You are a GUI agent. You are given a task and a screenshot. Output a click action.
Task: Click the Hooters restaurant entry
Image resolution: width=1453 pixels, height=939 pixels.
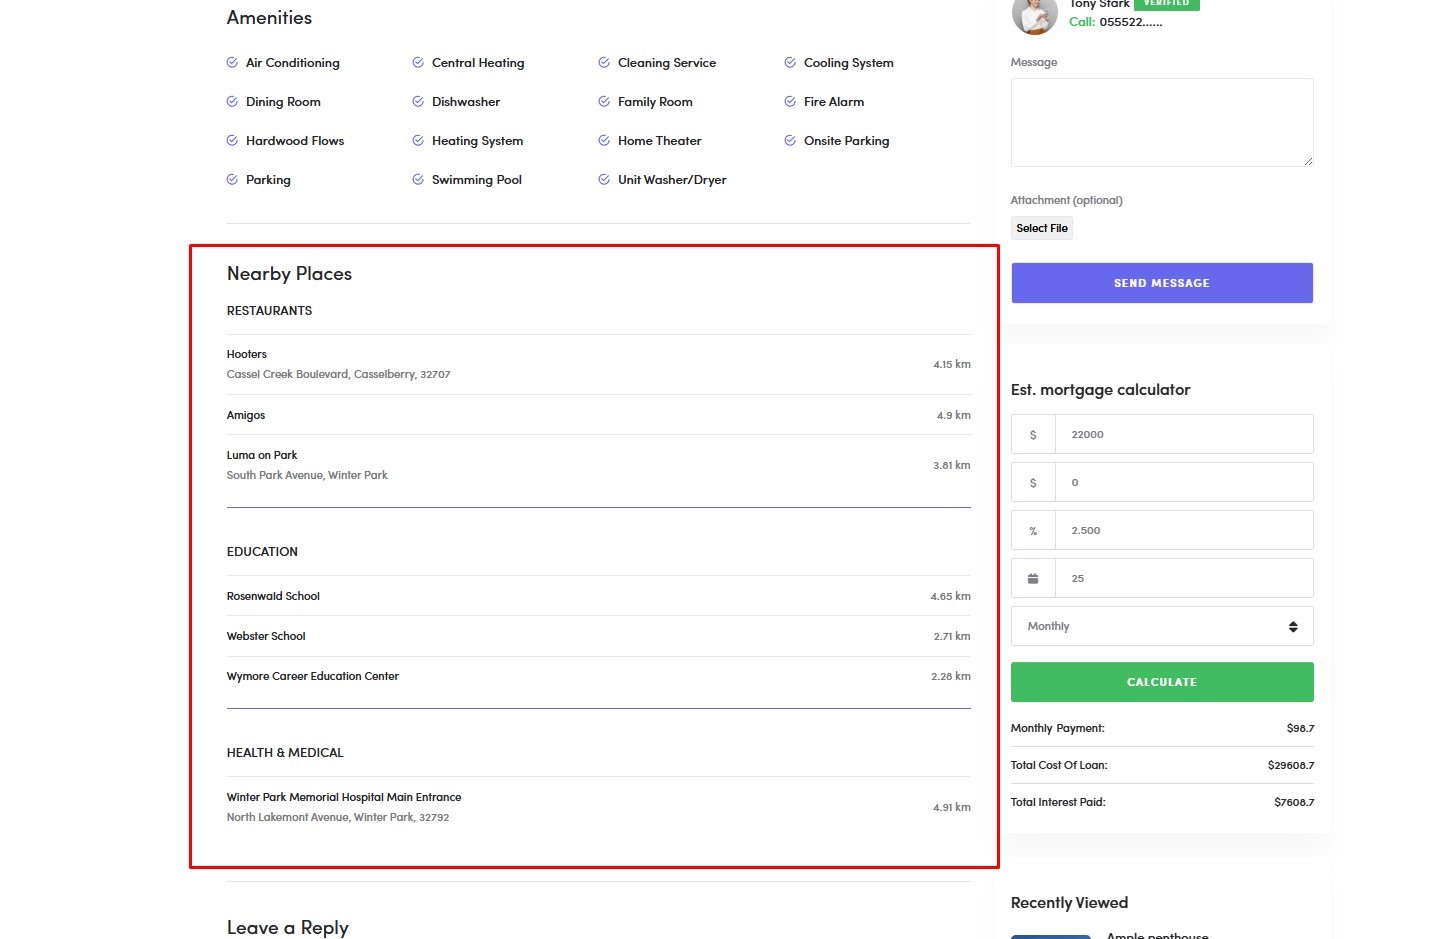tap(598, 364)
